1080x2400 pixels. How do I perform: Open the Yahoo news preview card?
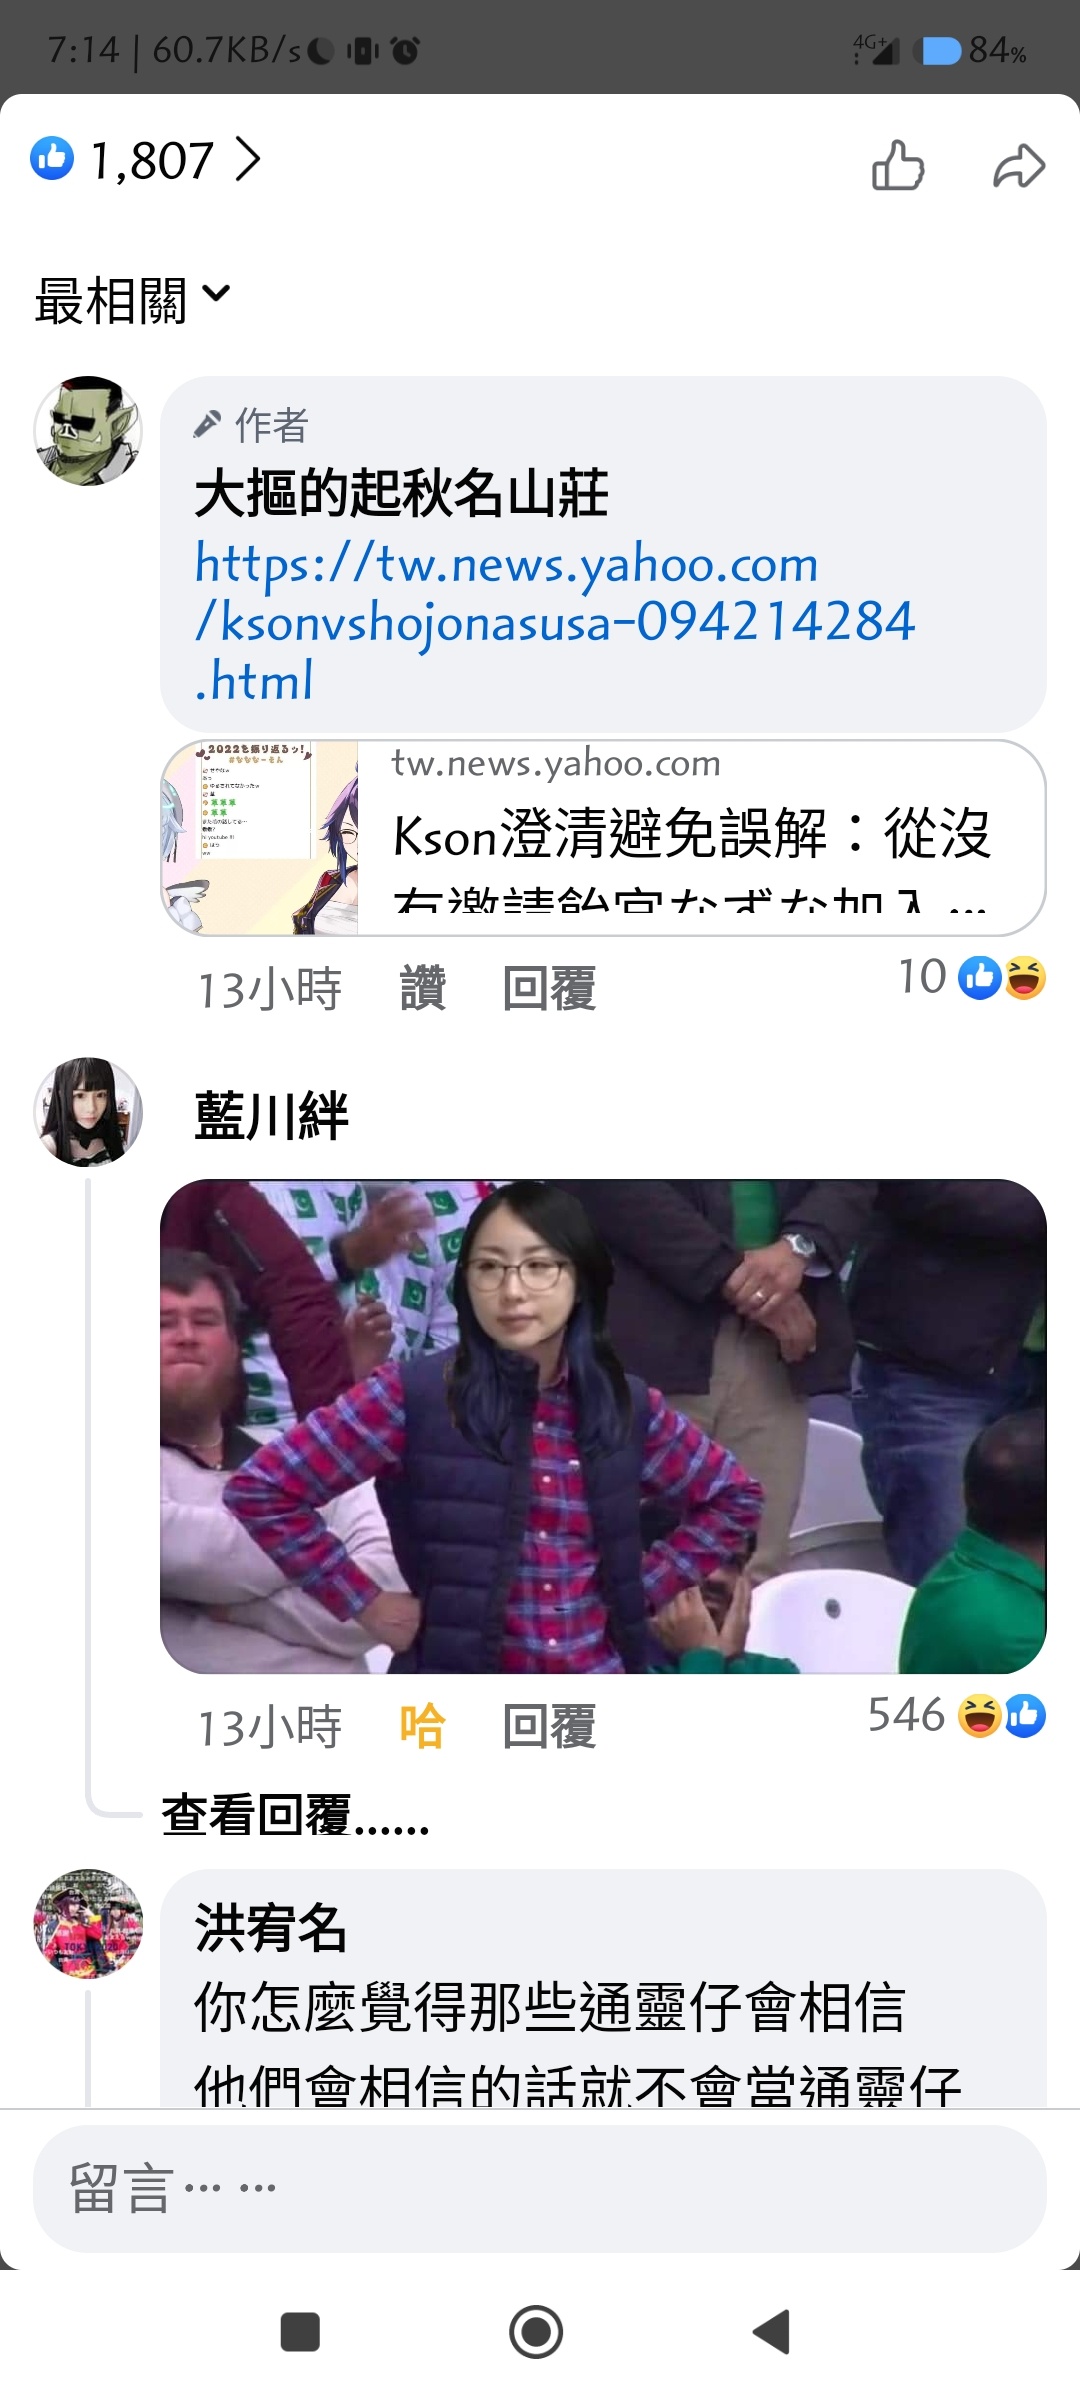[603, 838]
